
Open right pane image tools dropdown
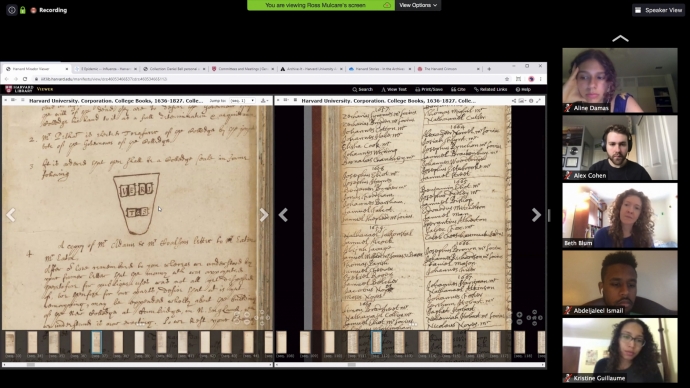pyautogui.click(x=522, y=101)
